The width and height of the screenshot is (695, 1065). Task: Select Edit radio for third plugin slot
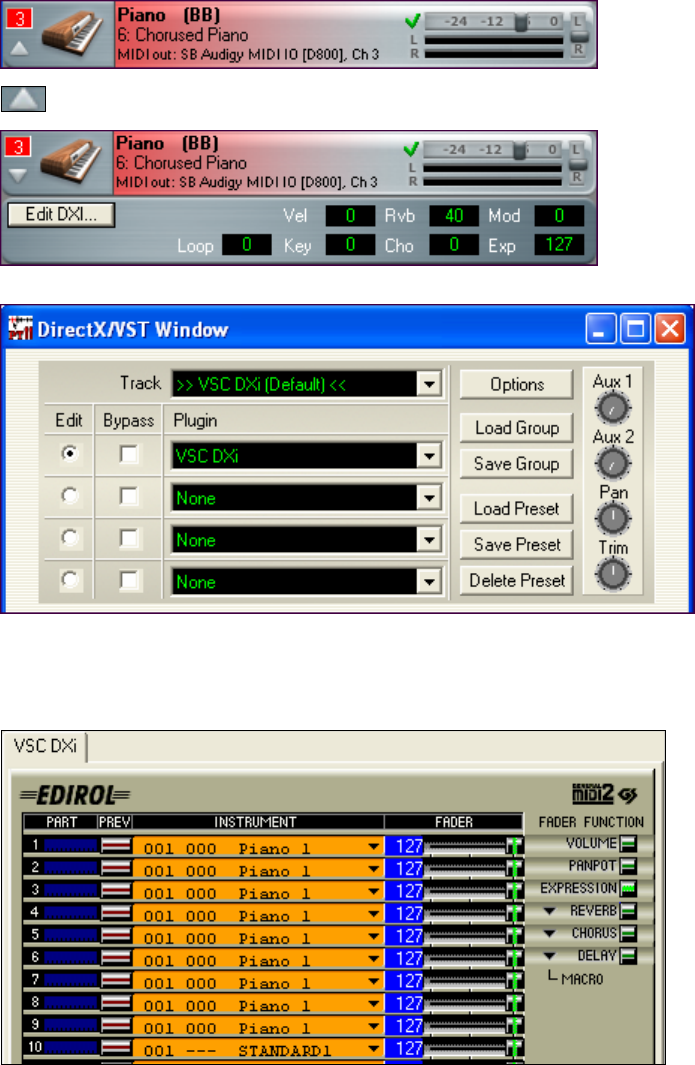click(x=69, y=538)
